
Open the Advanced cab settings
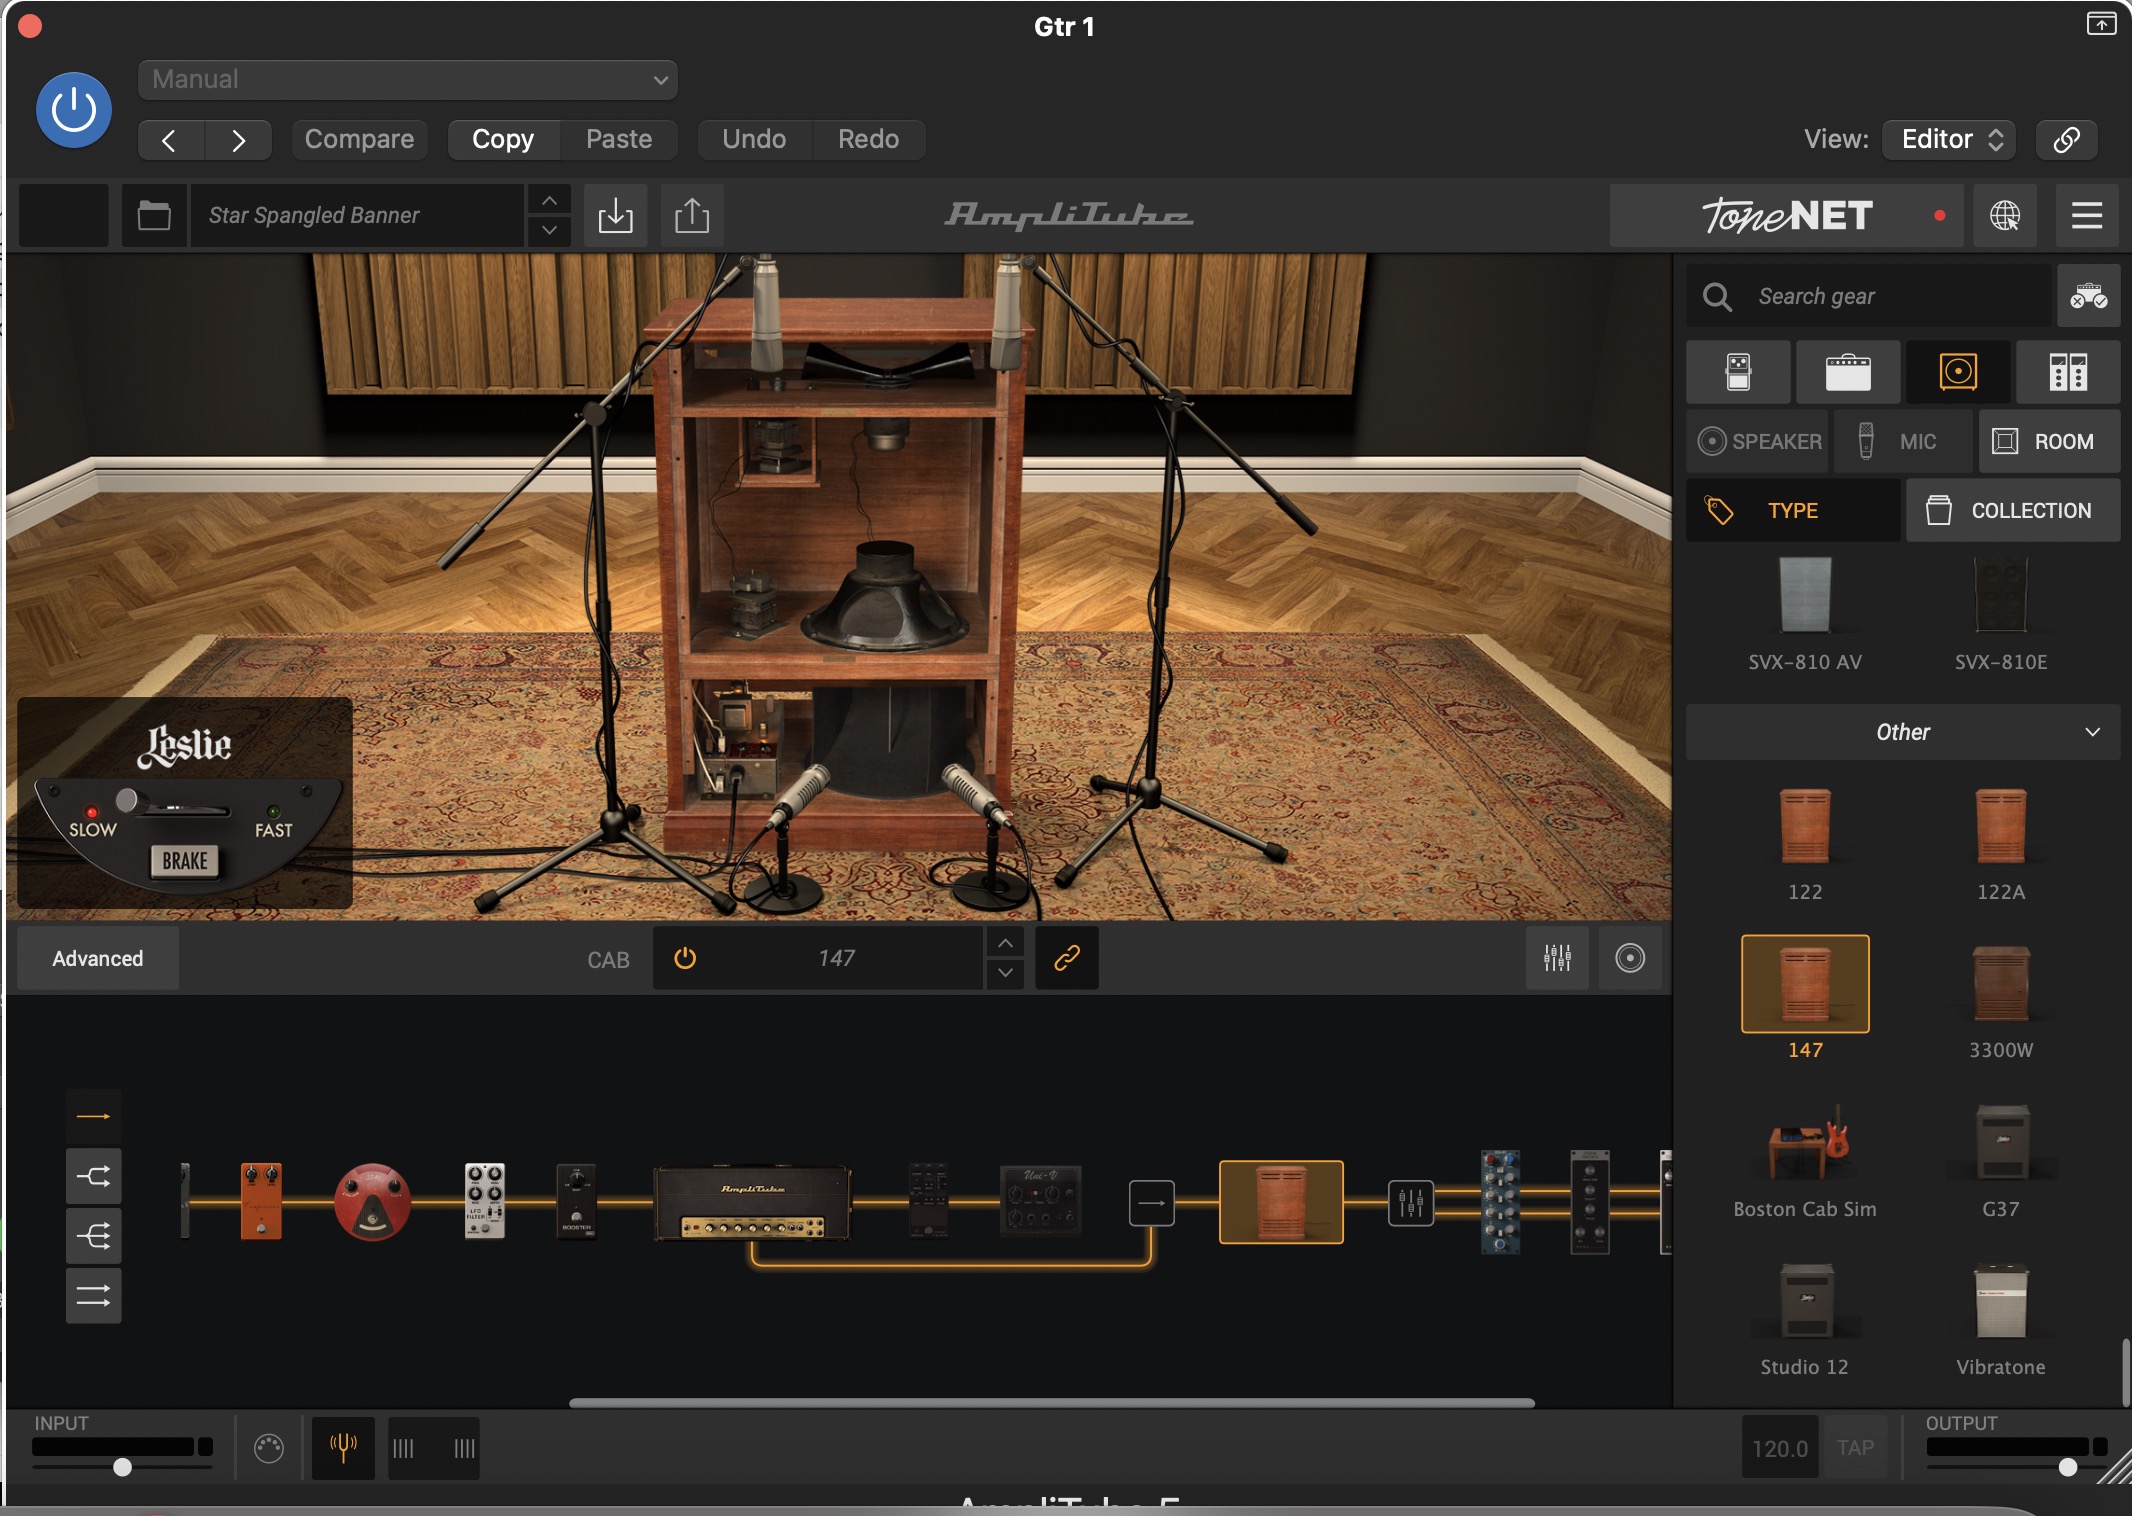98,959
